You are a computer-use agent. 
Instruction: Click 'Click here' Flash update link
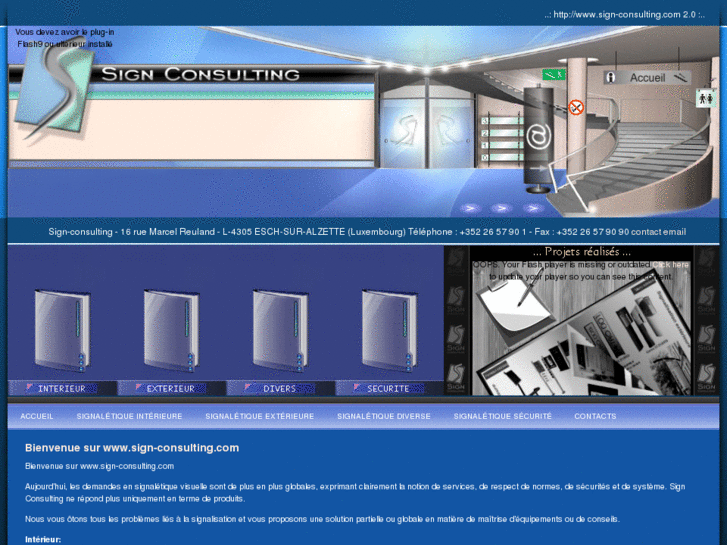[670, 265]
